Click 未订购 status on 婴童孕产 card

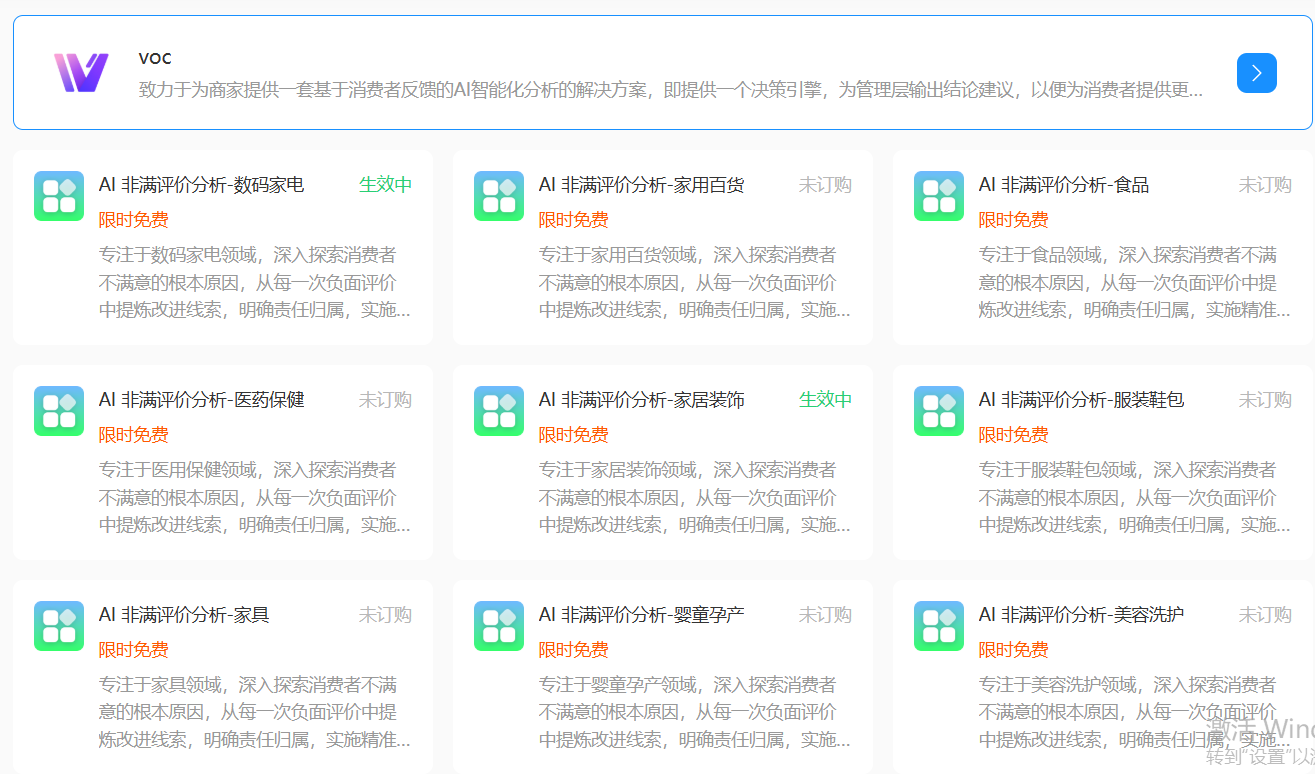tap(826, 615)
